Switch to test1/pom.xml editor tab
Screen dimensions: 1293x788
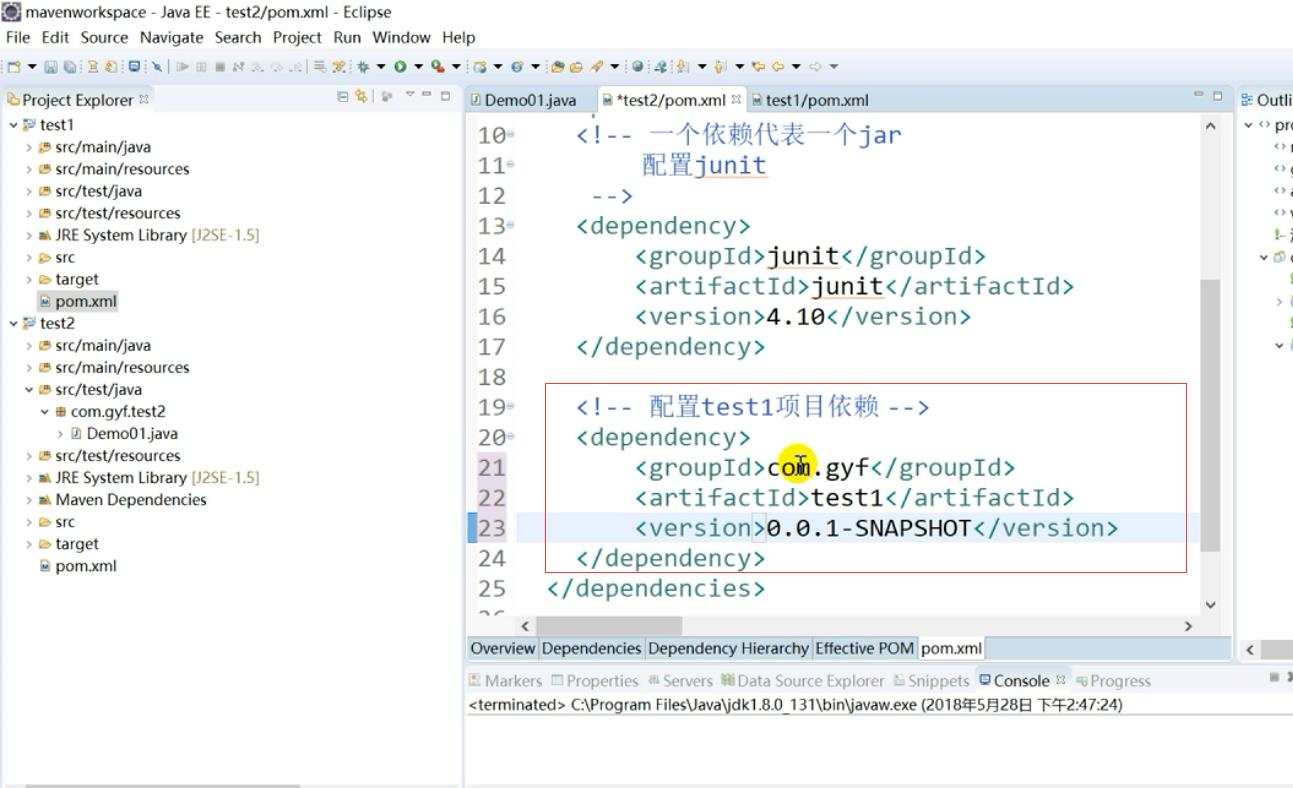point(810,100)
